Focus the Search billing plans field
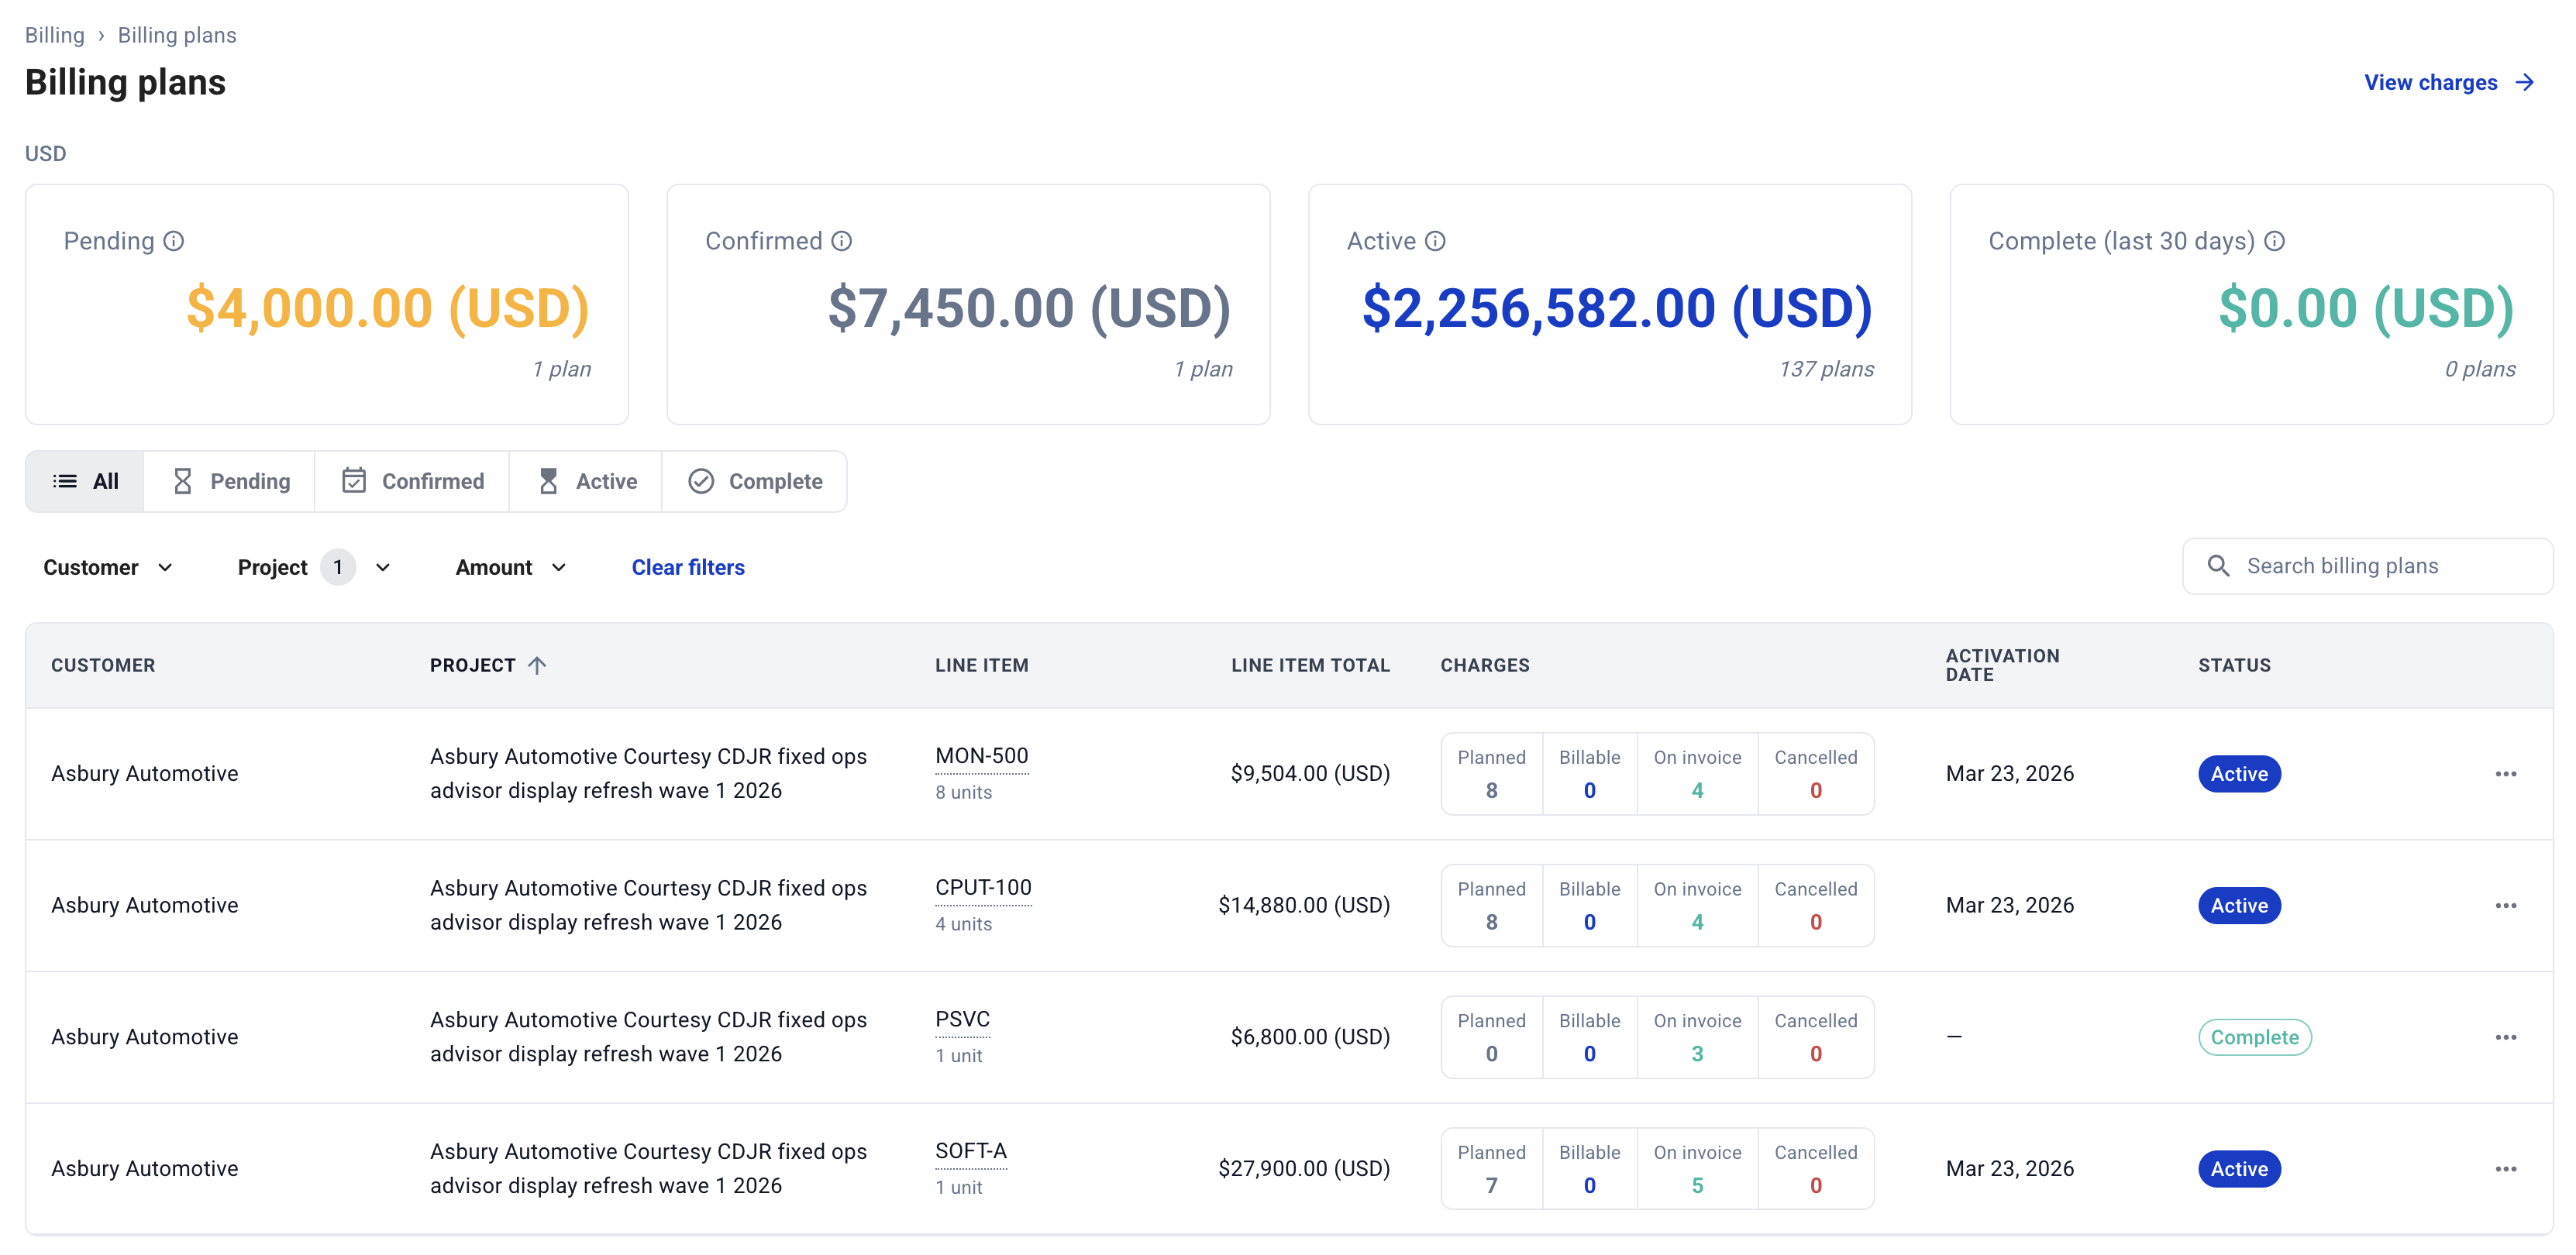2576x1255 pixels. [x=2368, y=567]
